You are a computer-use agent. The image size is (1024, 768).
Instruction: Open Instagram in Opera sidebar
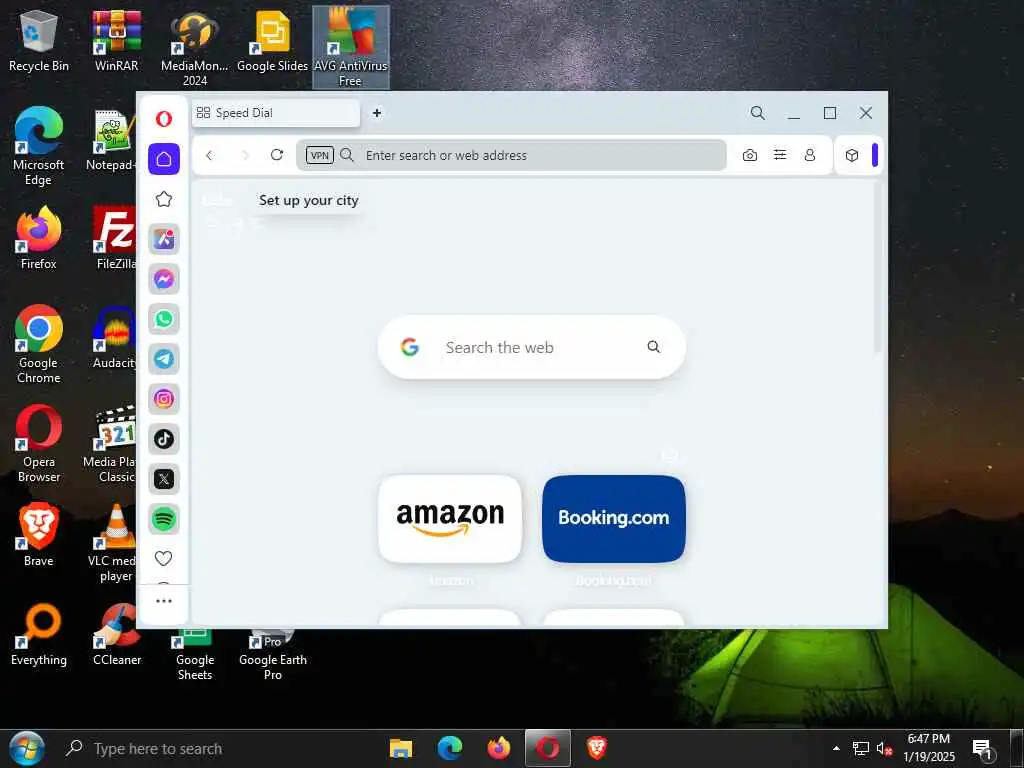pyautogui.click(x=164, y=398)
